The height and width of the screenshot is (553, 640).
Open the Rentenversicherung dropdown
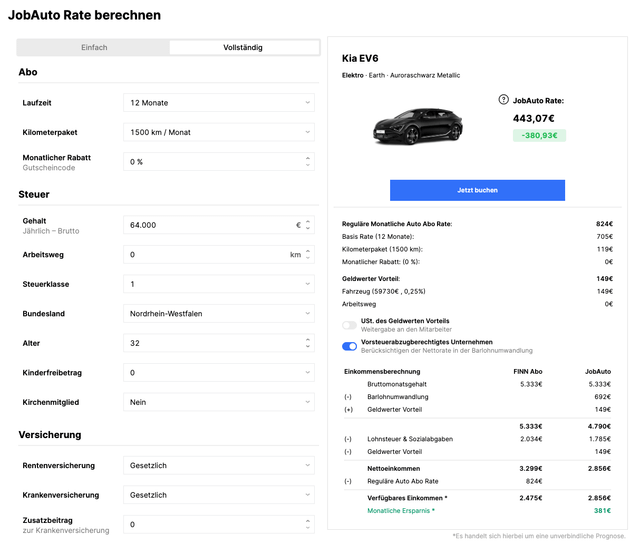pos(219,465)
